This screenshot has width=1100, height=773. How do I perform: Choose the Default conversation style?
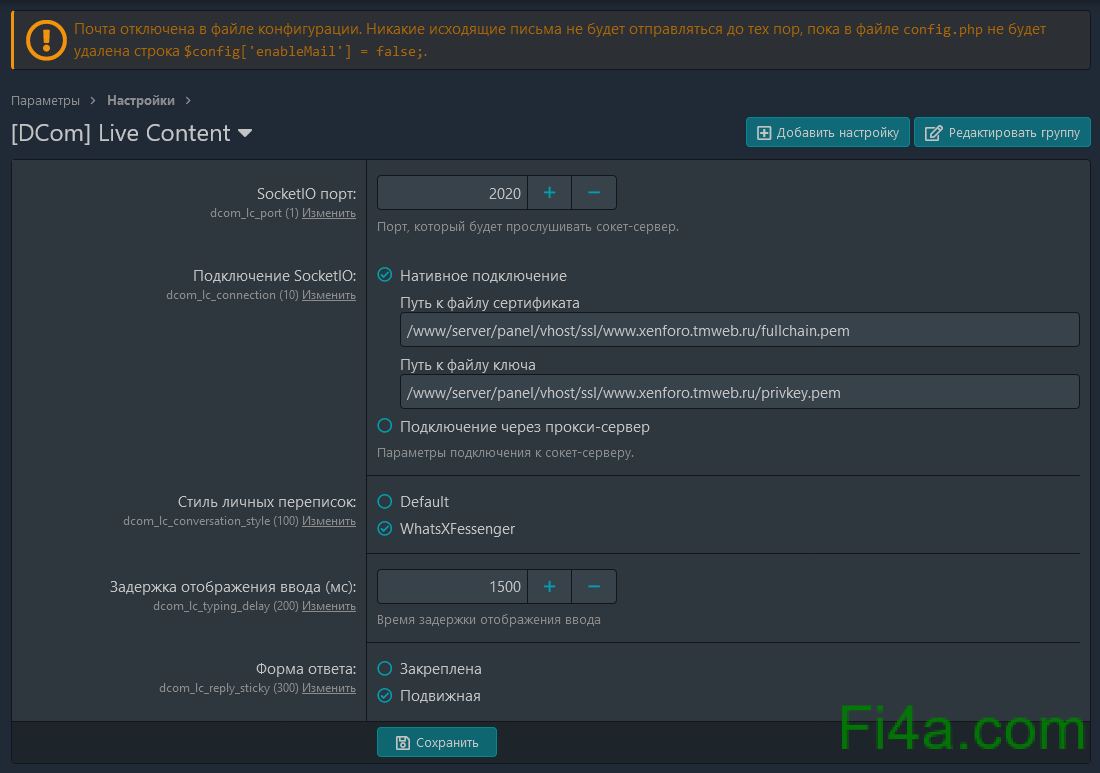(x=385, y=502)
